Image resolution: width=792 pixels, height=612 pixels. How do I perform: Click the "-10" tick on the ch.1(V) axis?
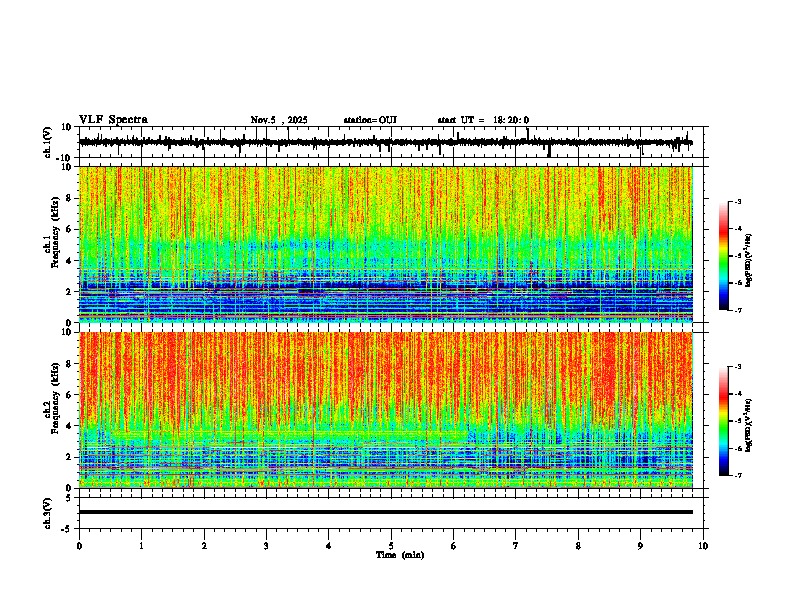pos(65,158)
